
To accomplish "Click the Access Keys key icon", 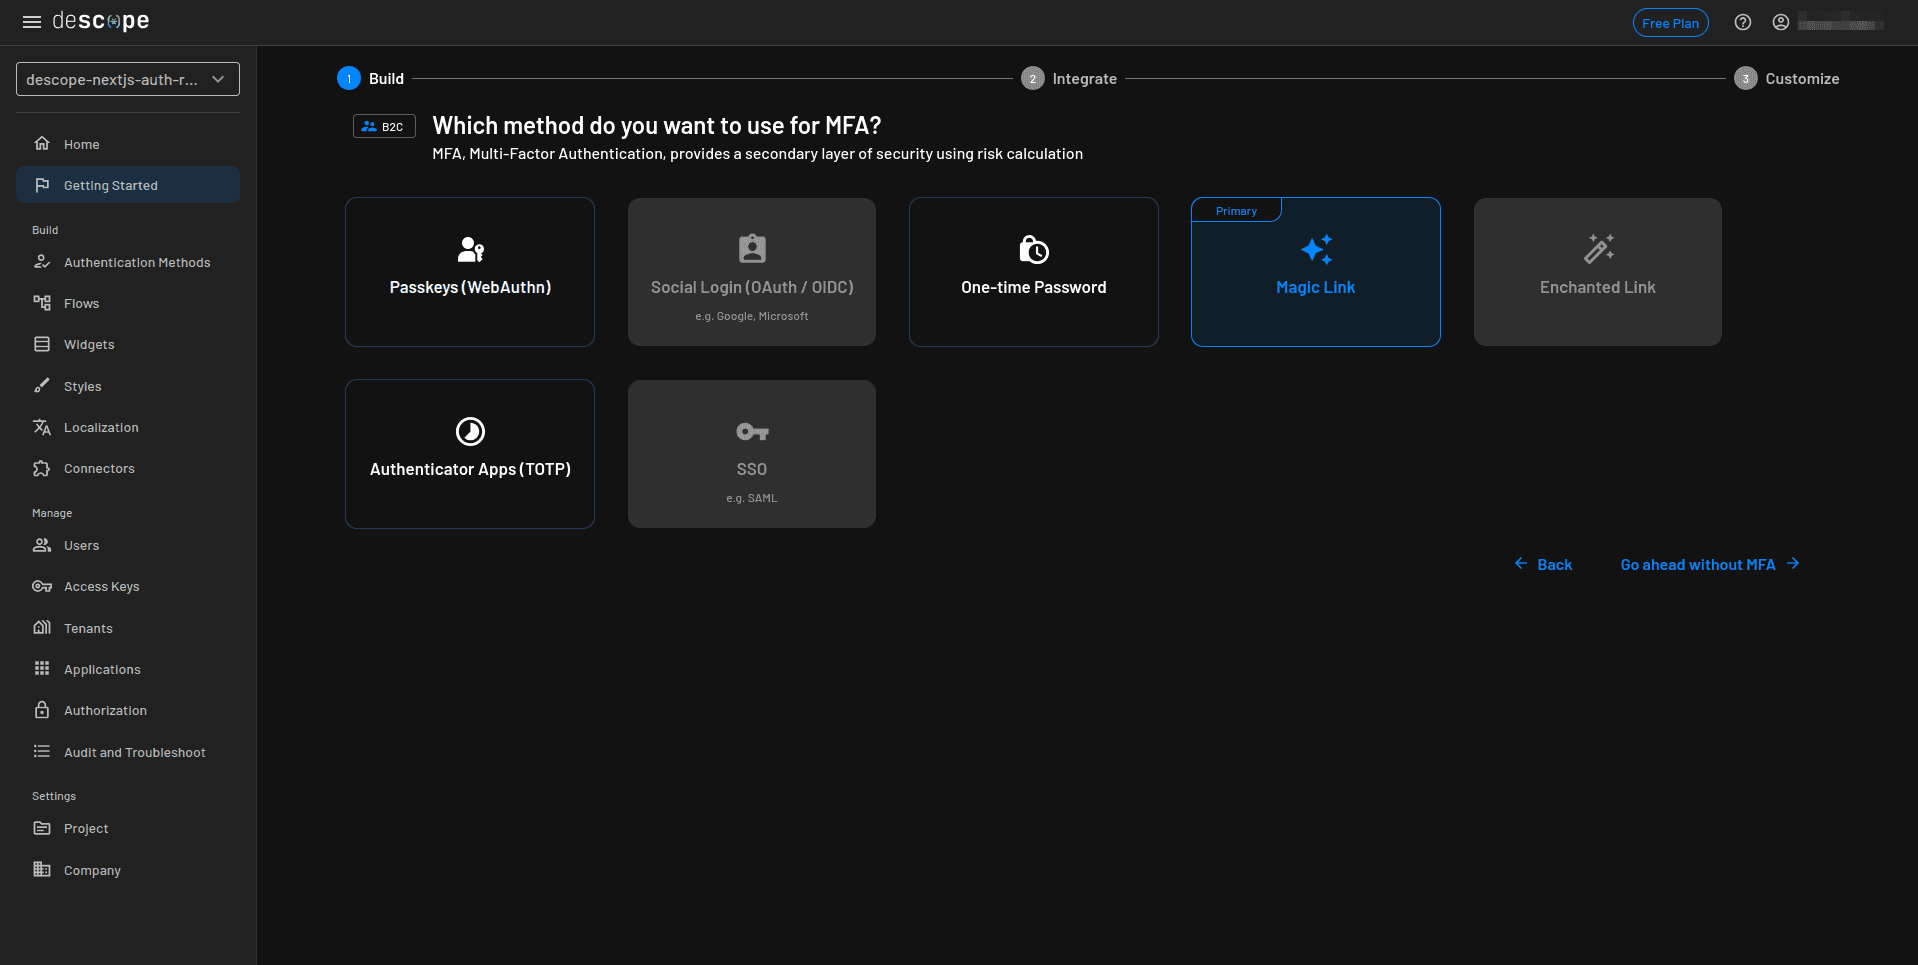I will pos(42,586).
